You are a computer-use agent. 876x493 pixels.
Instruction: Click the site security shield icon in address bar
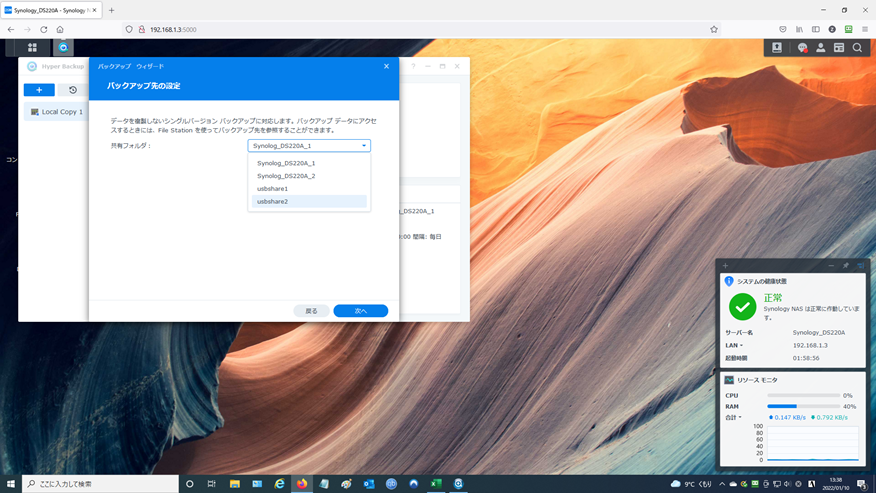point(129,30)
